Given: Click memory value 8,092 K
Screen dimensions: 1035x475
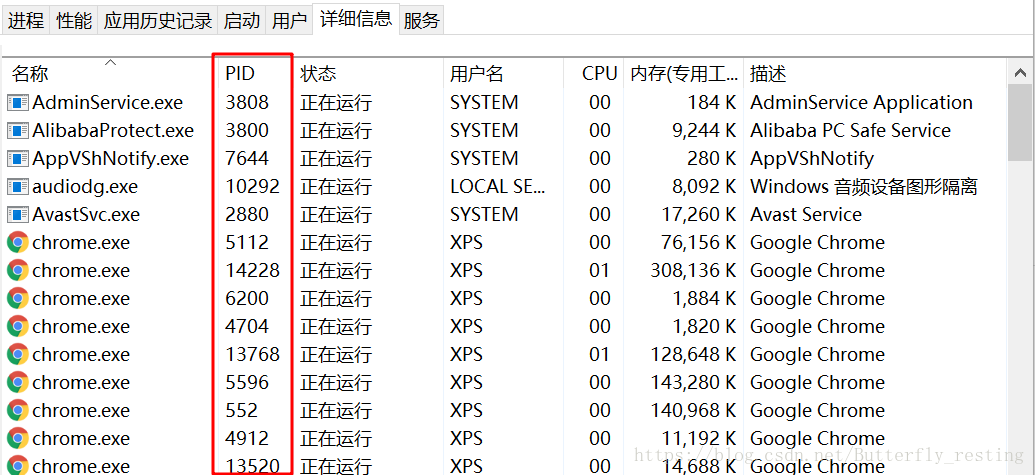Looking at the screenshot, I should [x=704, y=187].
